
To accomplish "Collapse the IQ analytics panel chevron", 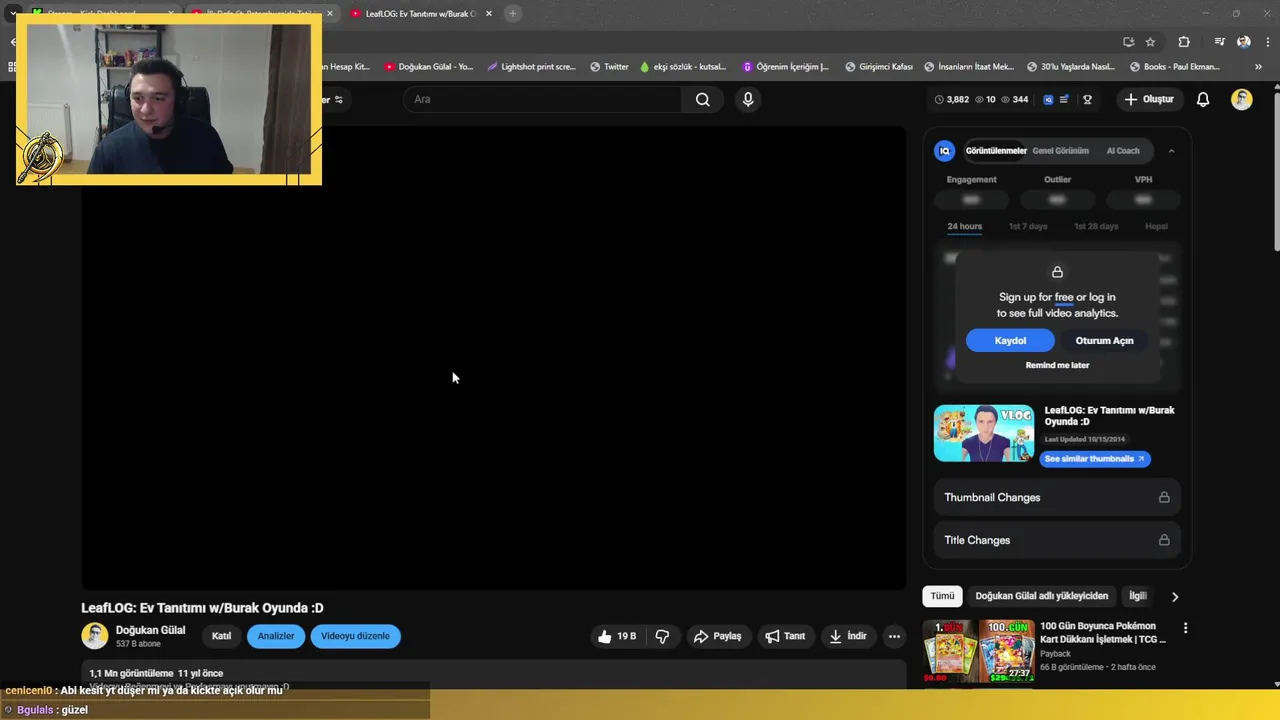I will [1171, 151].
